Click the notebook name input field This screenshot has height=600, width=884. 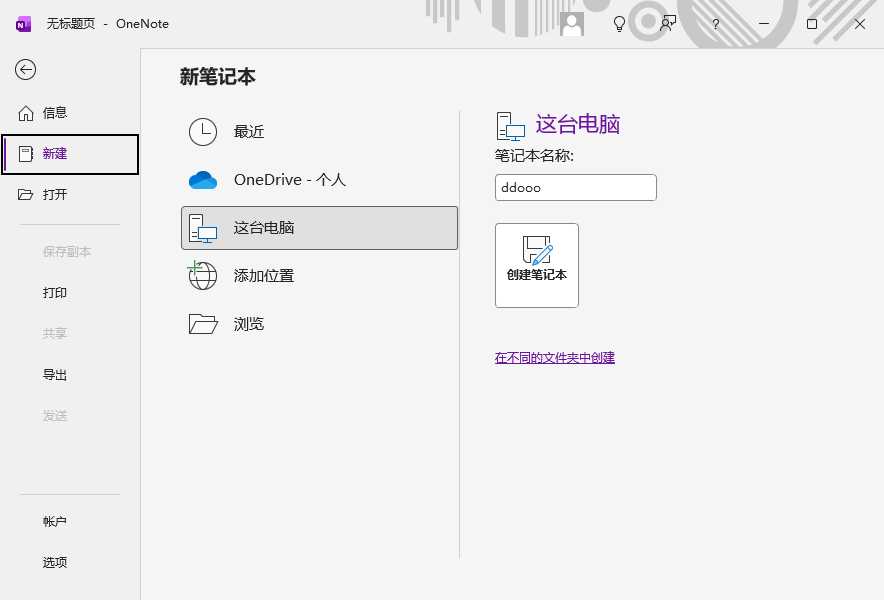576,187
